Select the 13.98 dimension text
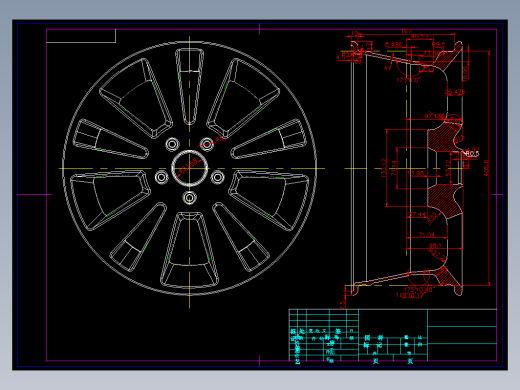The height and width of the screenshot is (390, 520). (x=416, y=173)
